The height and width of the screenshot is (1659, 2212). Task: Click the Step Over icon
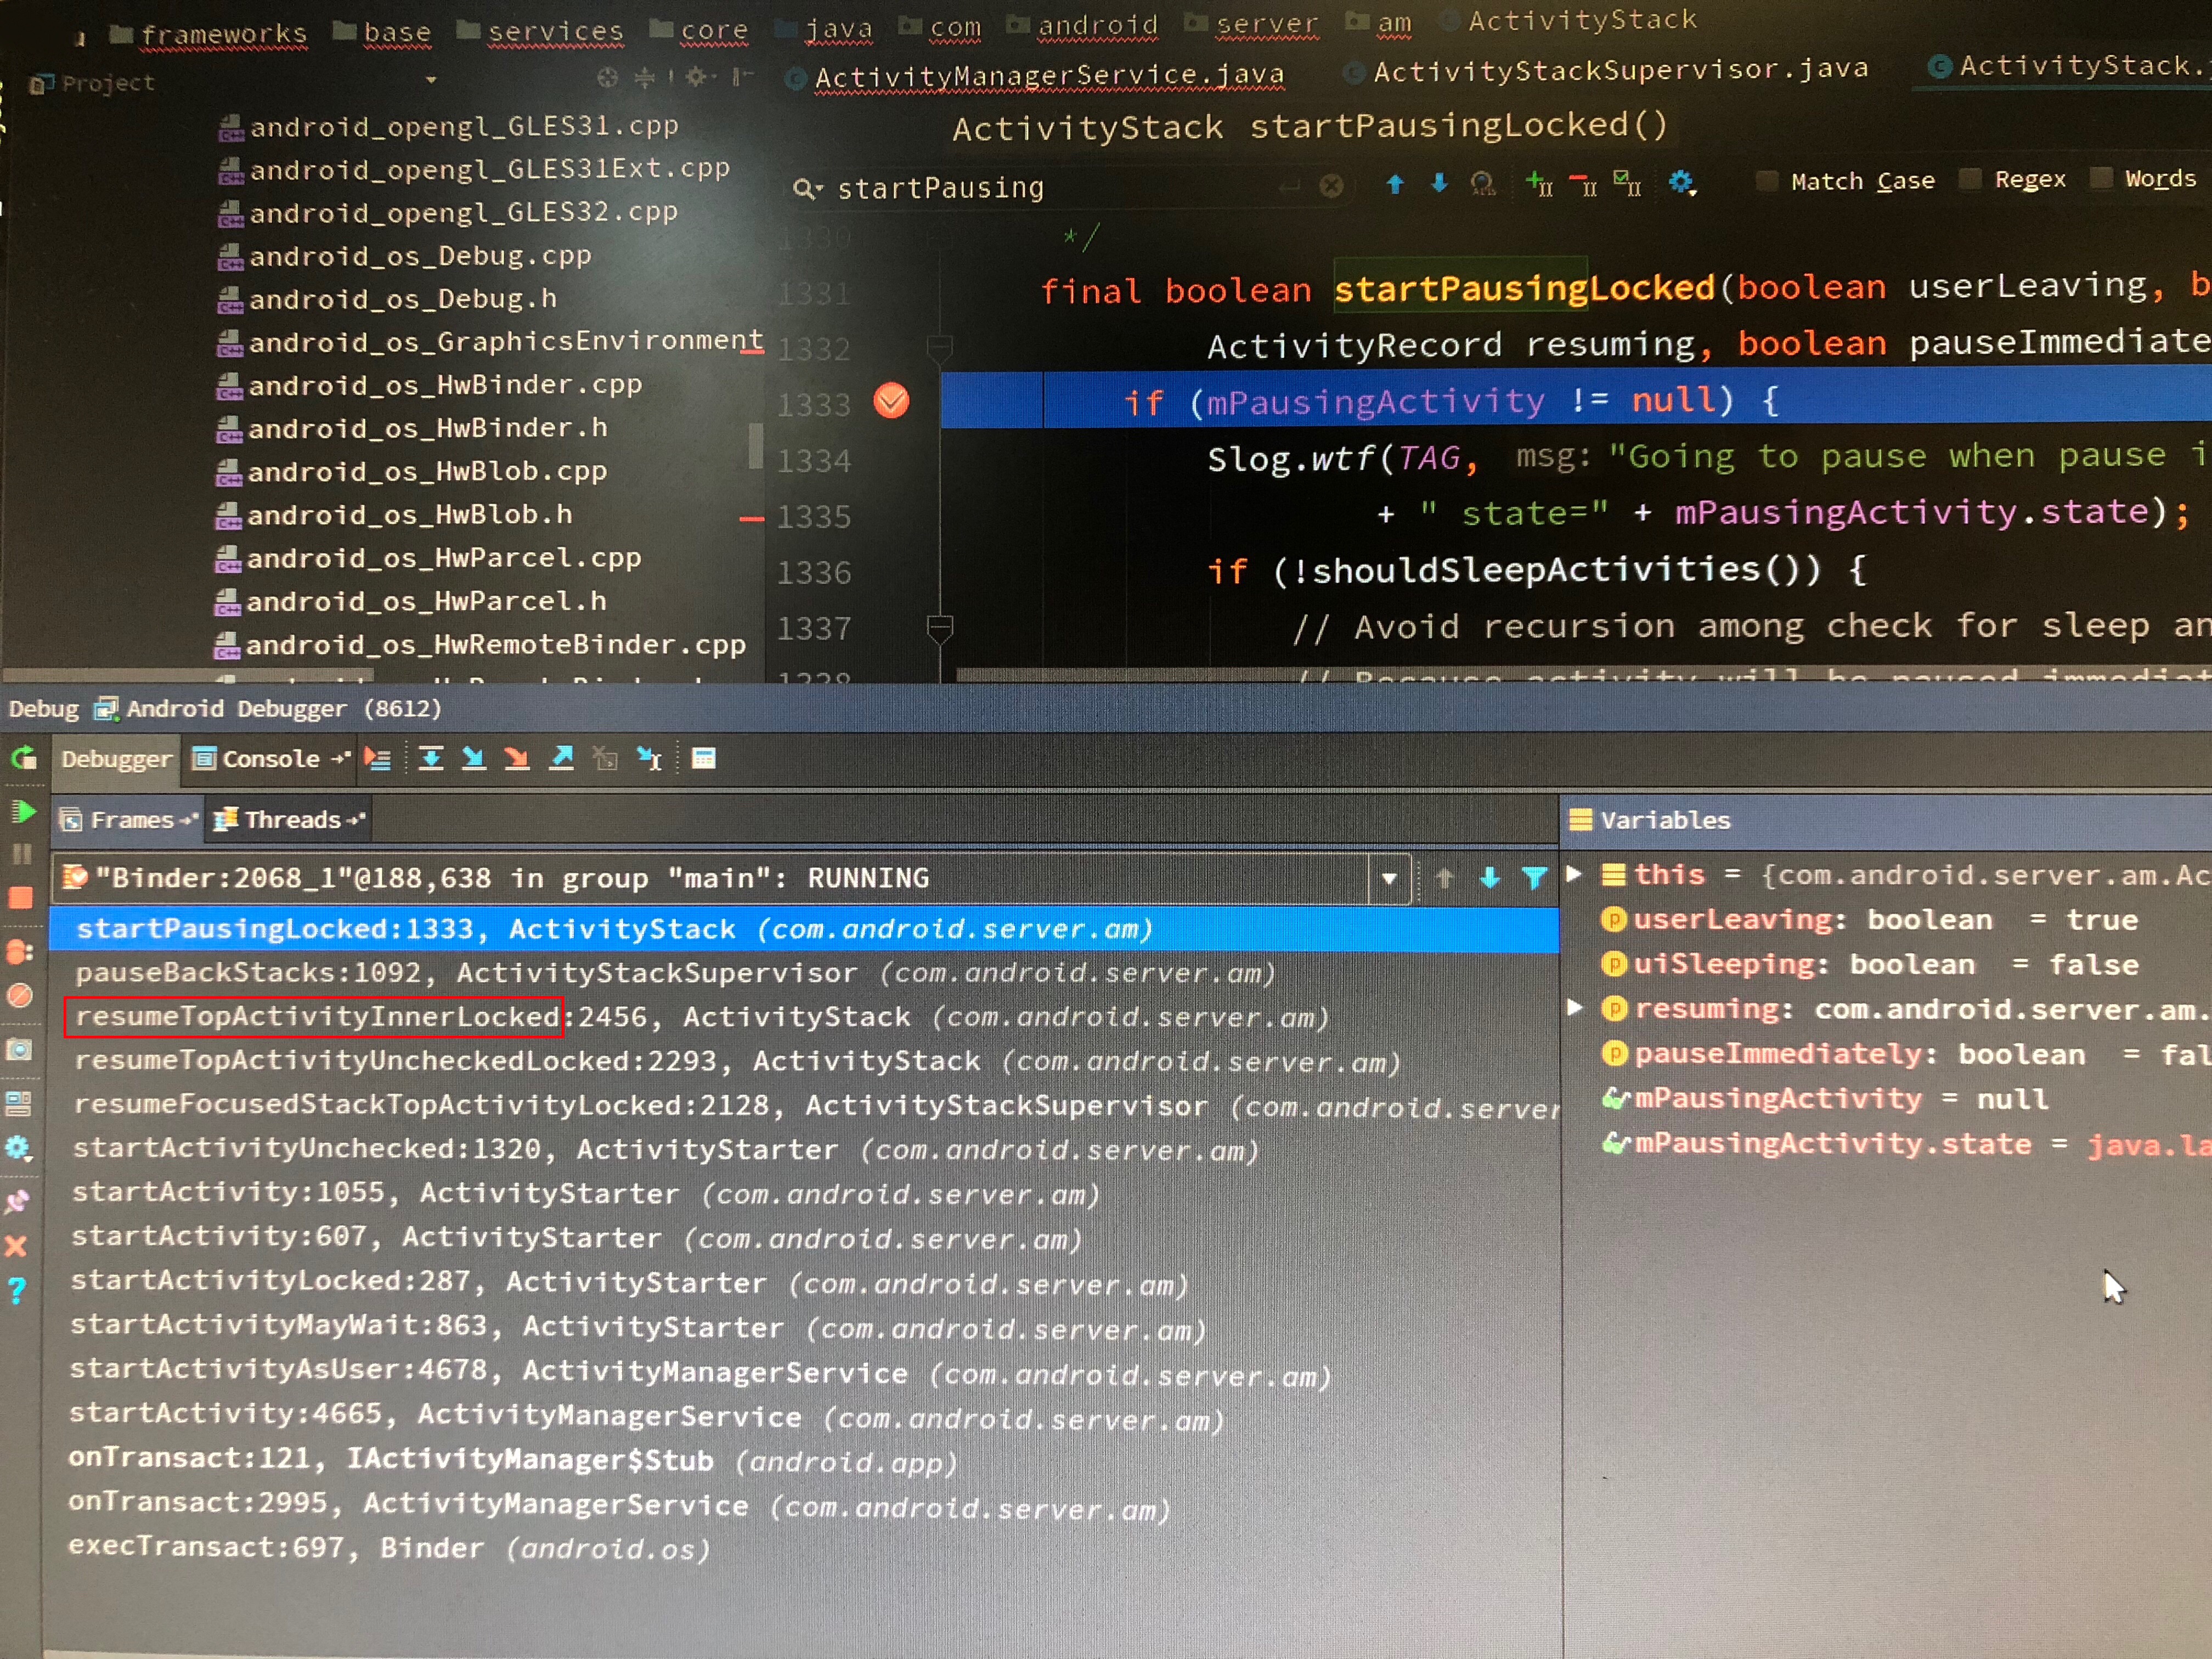pyautogui.click(x=431, y=759)
